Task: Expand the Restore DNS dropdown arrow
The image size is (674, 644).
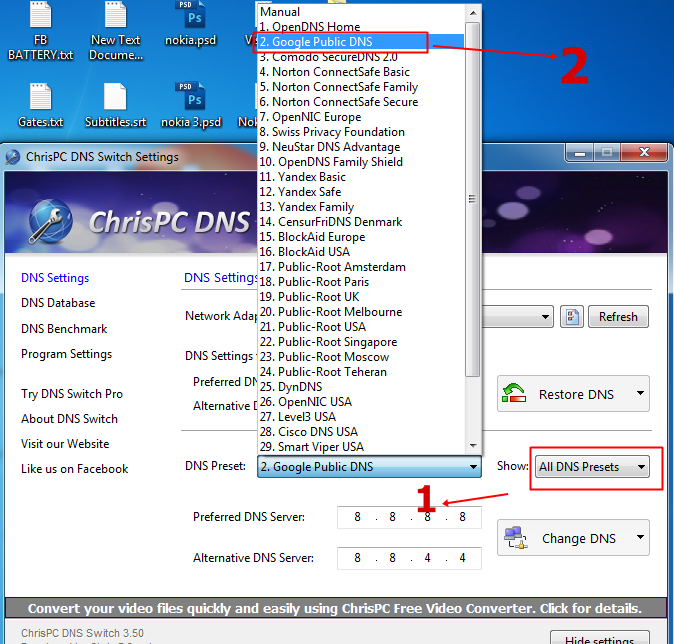Action: pyautogui.click(x=640, y=393)
